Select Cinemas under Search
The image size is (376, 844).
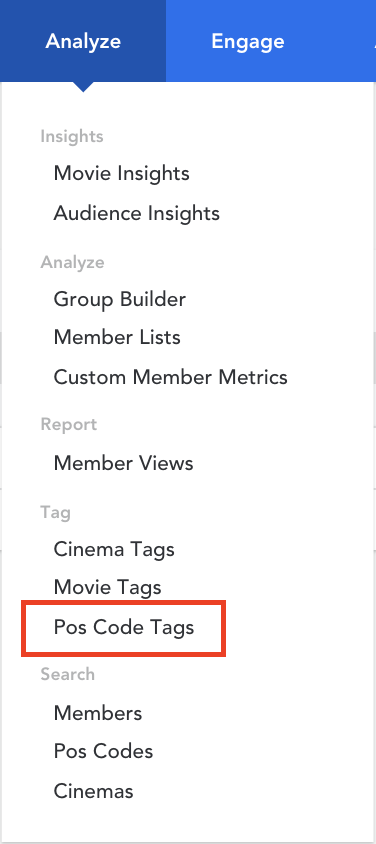click(94, 791)
